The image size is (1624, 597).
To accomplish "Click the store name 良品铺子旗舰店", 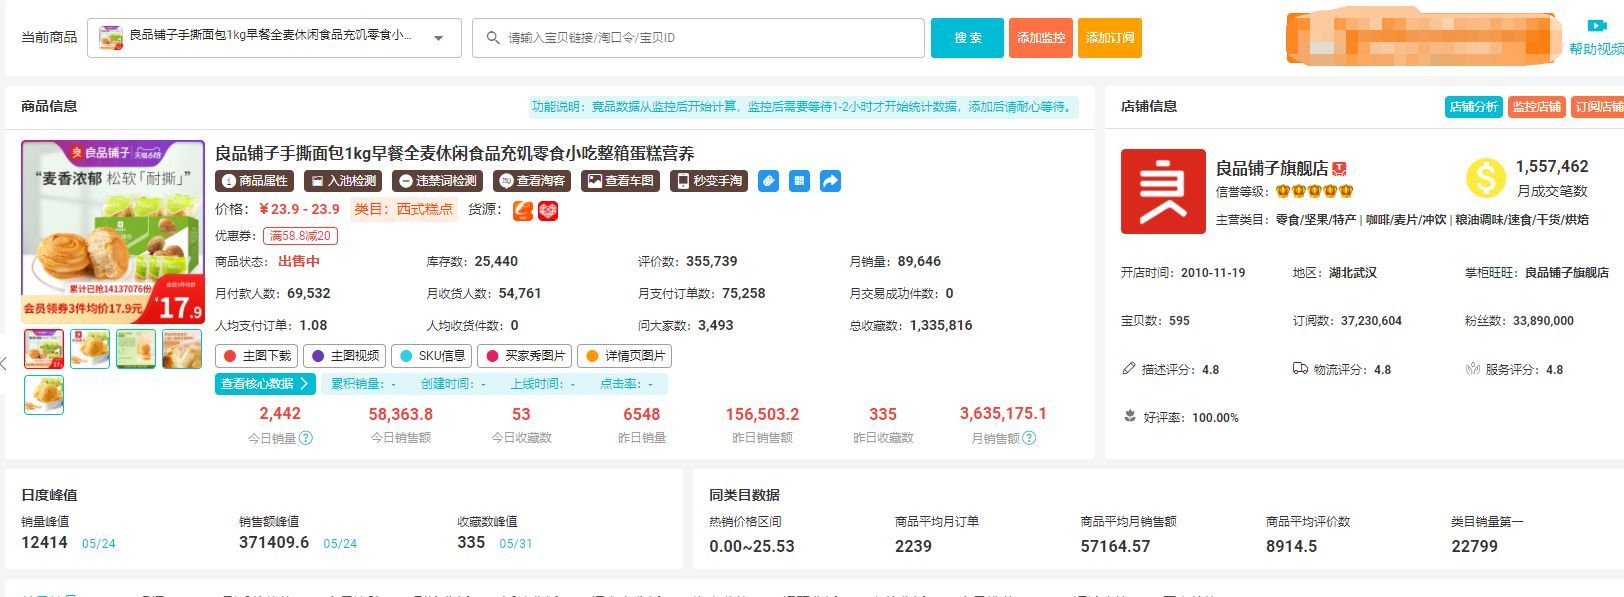I will pyautogui.click(x=1272, y=168).
